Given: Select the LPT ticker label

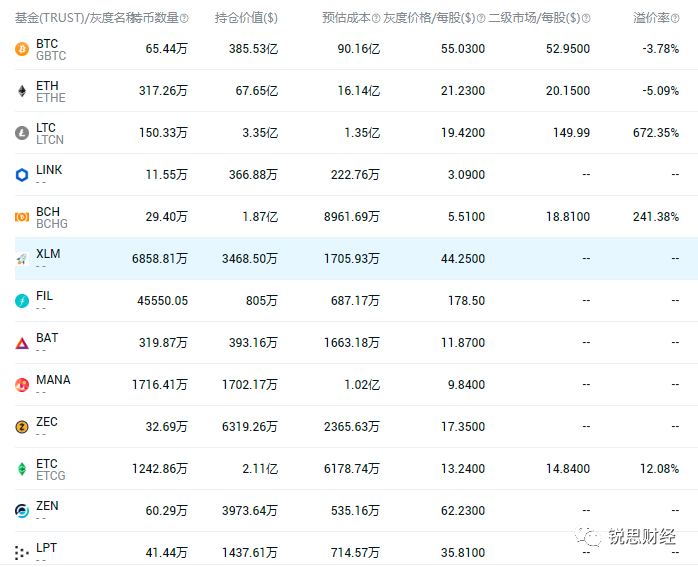Looking at the screenshot, I should pyautogui.click(x=46, y=548).
